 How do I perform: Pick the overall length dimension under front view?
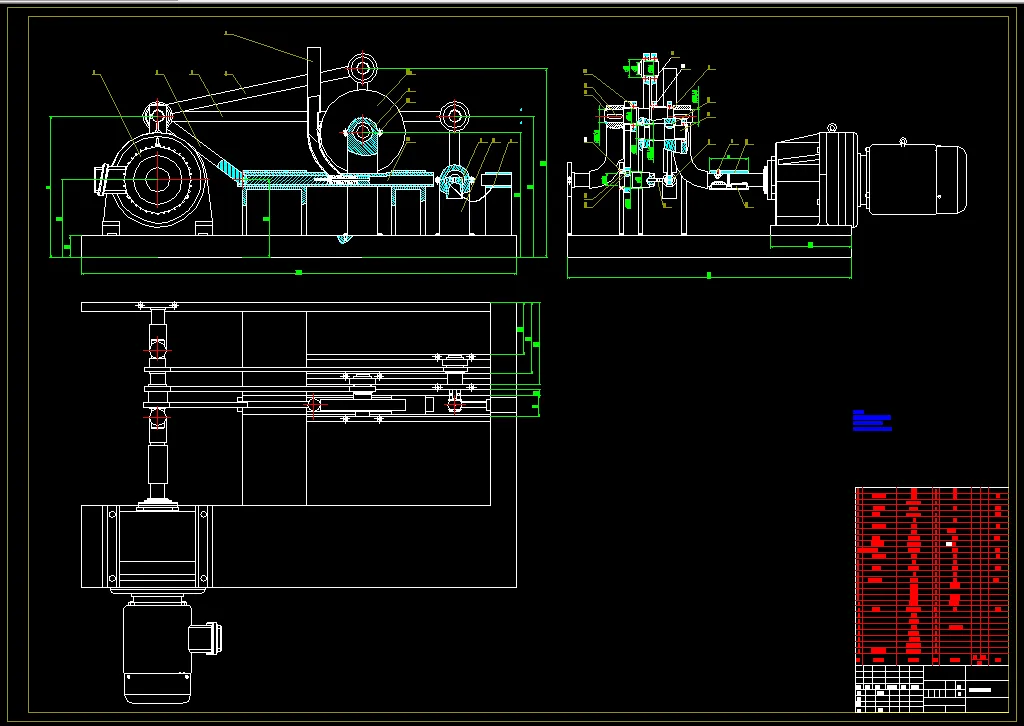(x=298, y=272)
